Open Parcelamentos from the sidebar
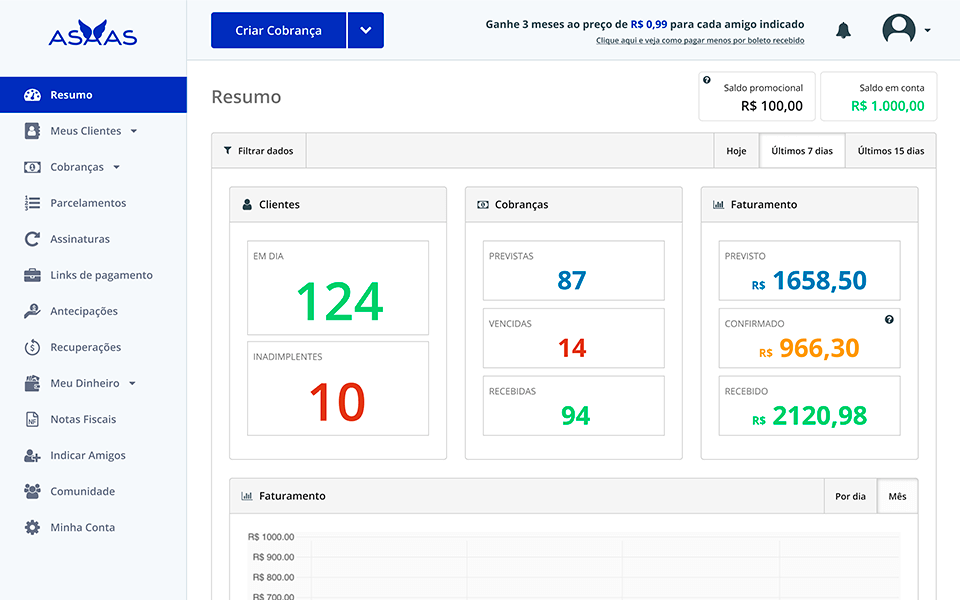This screenshot has height=600, width=960. click(x=88, y=202)
